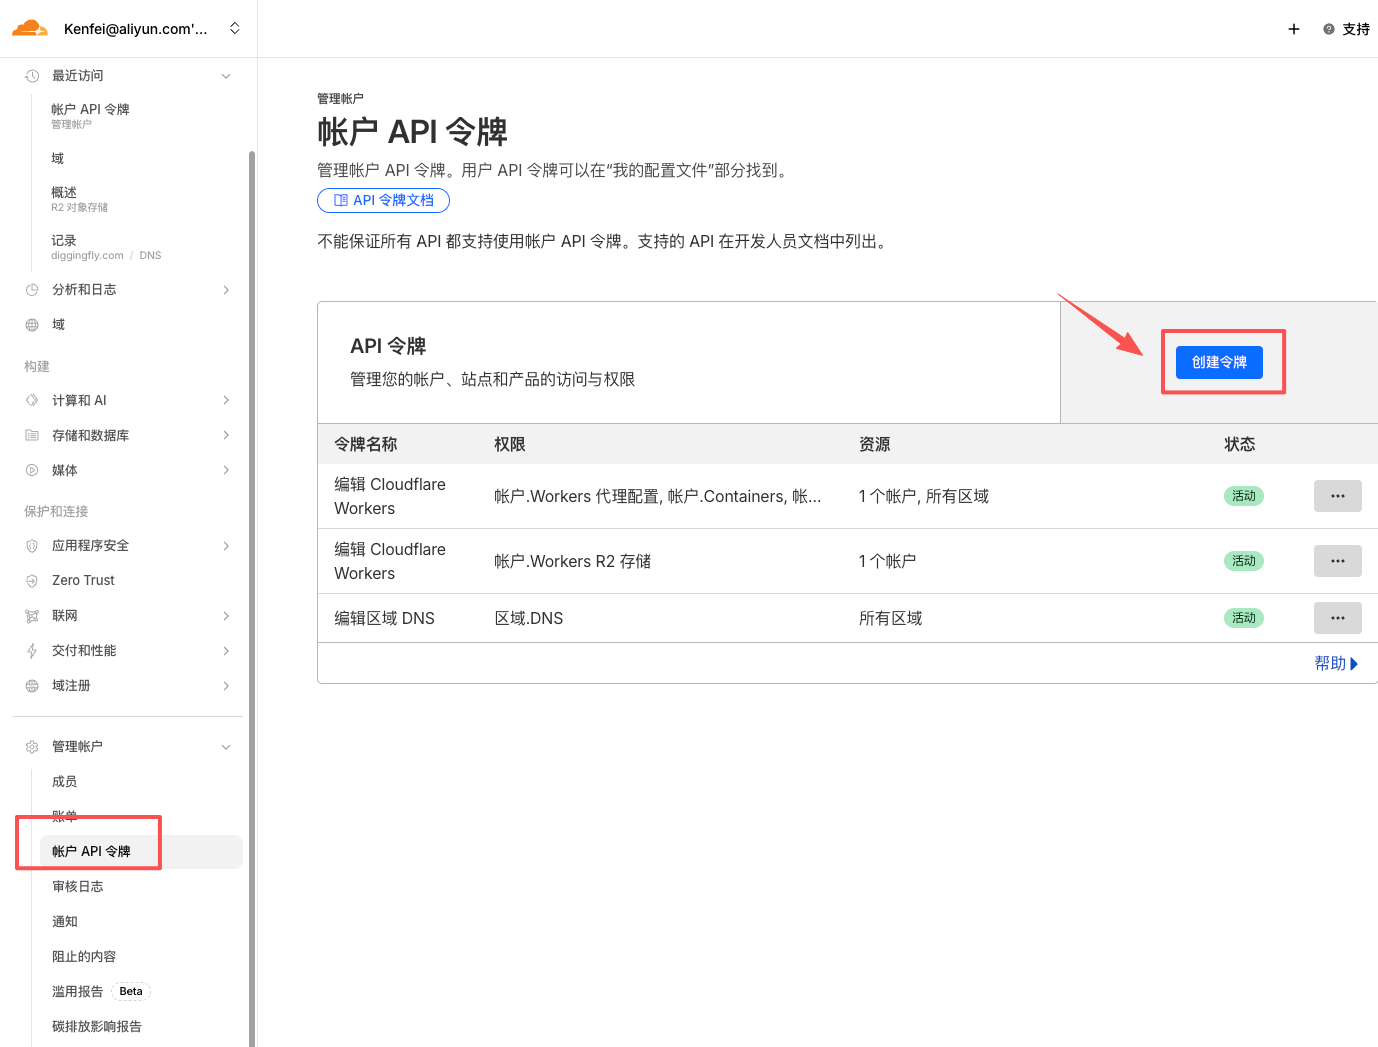Click the sidebar vertical scrollbar
This screenshot has width=1378, height=1047.
click(252, 600)
